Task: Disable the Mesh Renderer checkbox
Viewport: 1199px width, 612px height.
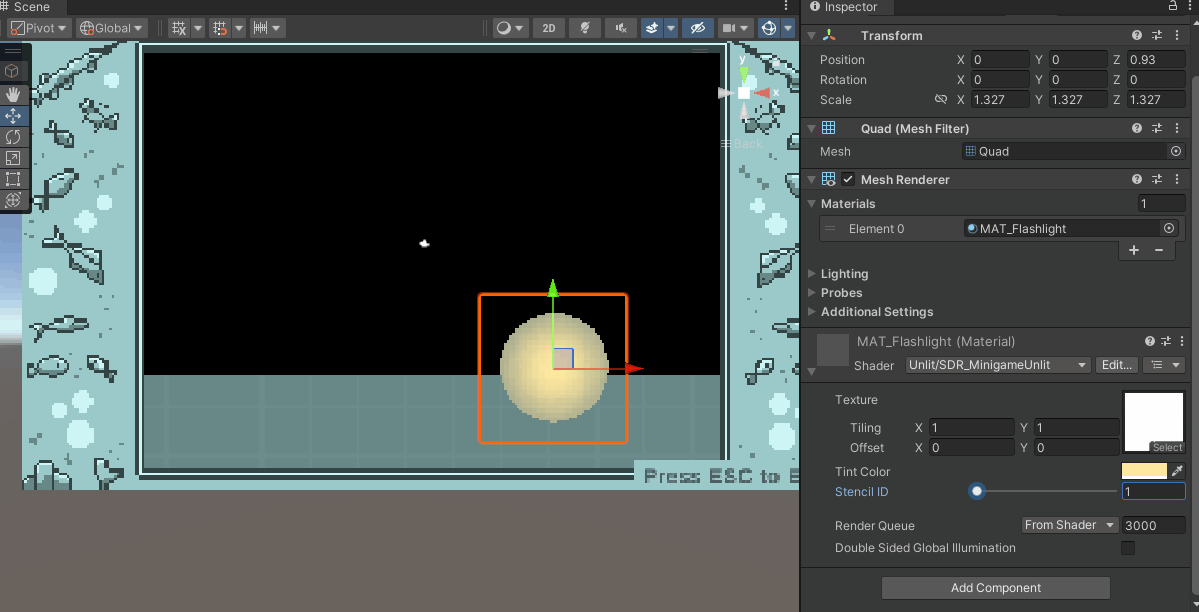Action: tap(847, 179)
